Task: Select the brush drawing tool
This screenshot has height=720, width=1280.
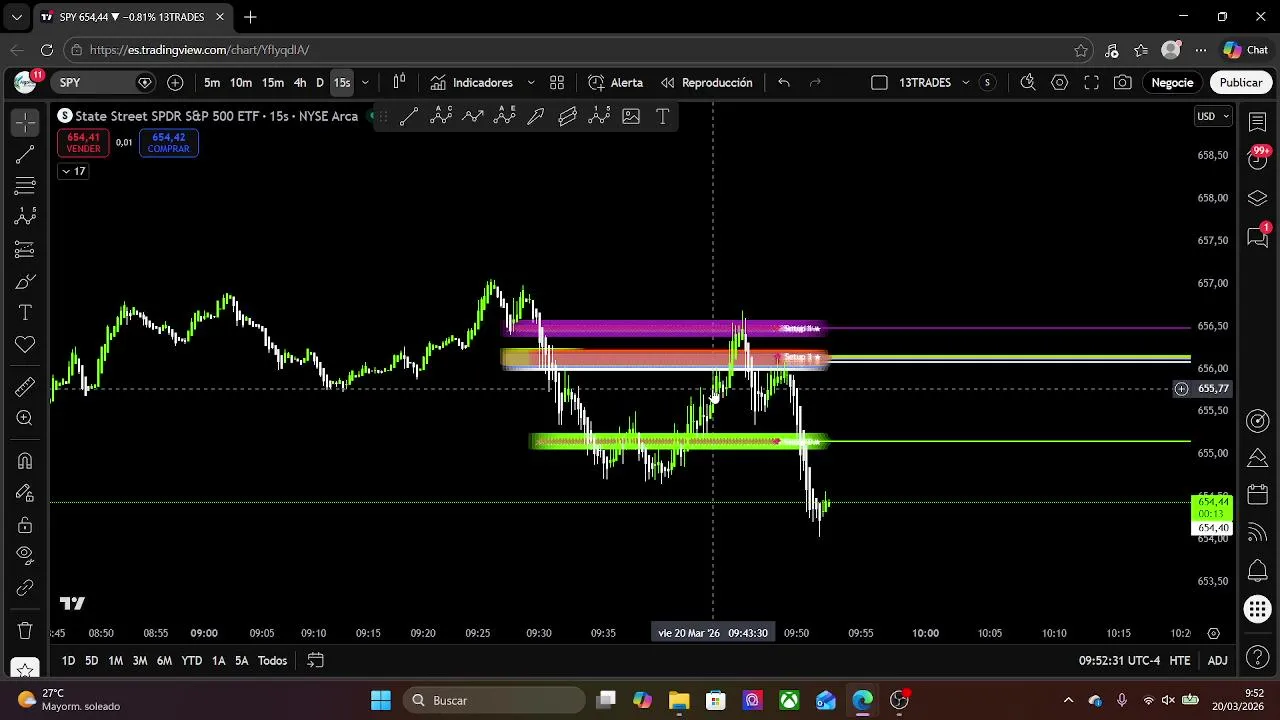Action: 25,281
